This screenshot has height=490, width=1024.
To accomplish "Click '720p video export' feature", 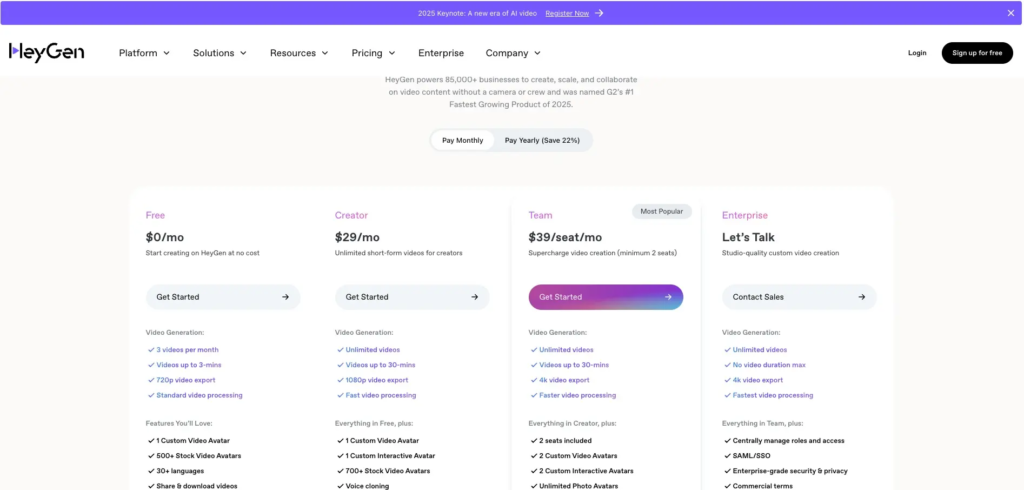I will tap(185, 380).
